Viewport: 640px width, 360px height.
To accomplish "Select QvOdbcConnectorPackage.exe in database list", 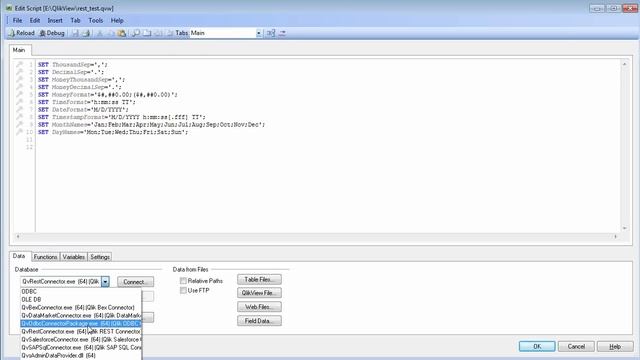I will point(81,323).
